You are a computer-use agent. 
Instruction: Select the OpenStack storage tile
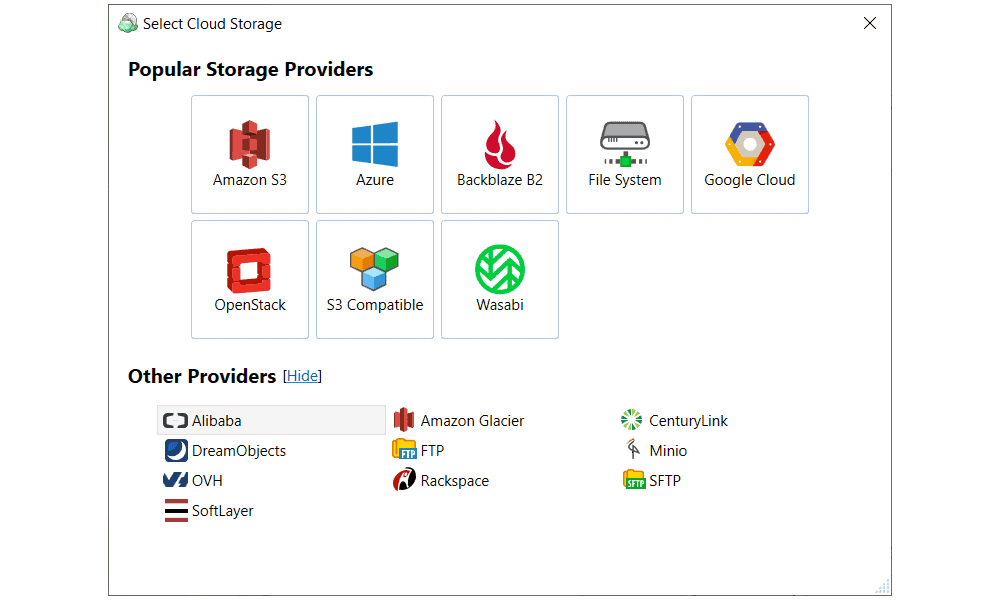pyautogui.click(x=249, y=279)
